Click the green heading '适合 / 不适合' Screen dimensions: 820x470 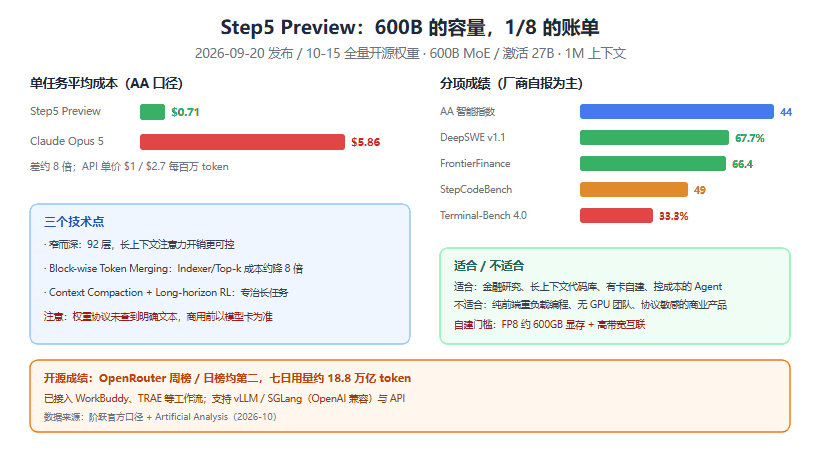(489, 266)
